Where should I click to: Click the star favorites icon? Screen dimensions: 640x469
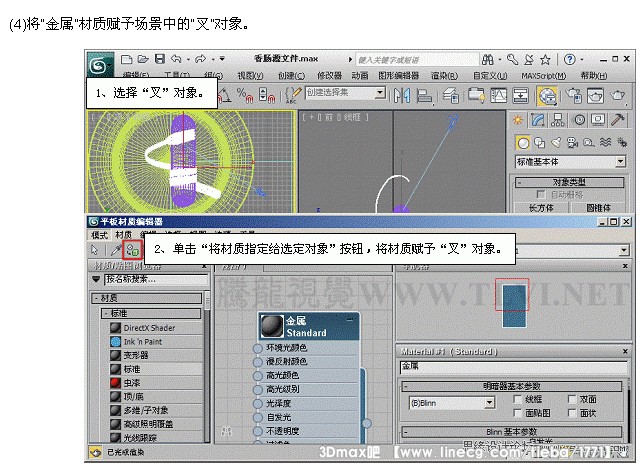(545, 60)
